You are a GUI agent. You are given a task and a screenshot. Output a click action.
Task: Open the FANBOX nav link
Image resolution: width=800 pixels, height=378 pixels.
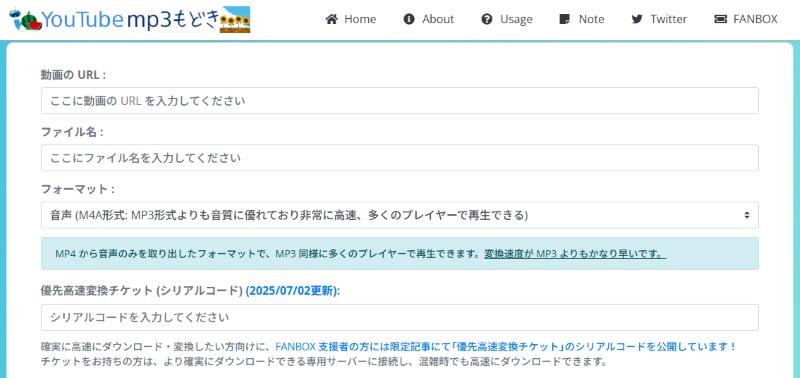point(746,19)
